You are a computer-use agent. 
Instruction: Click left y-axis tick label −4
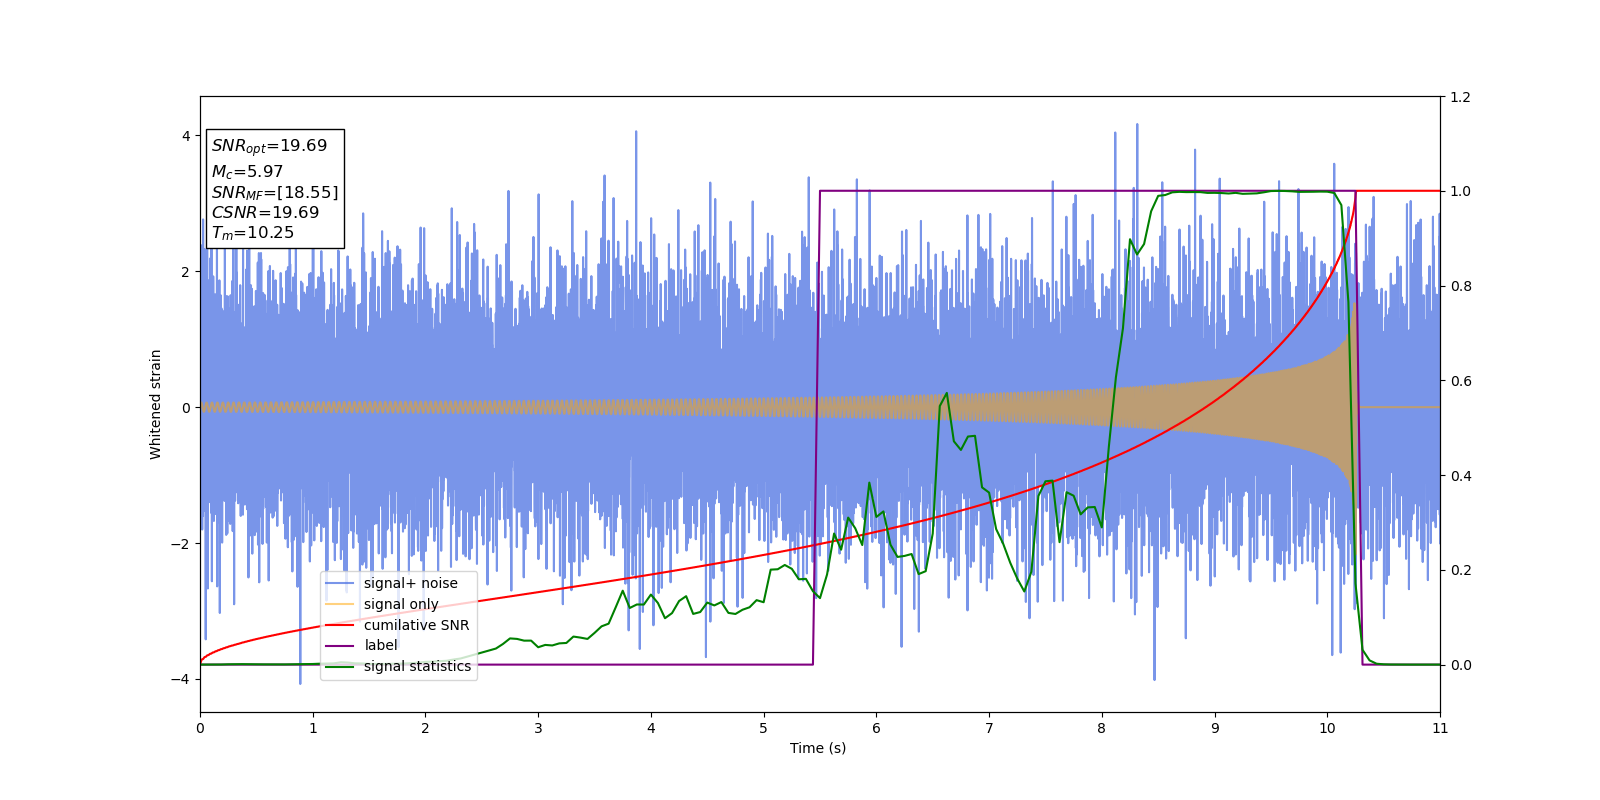tap(181, 679)
